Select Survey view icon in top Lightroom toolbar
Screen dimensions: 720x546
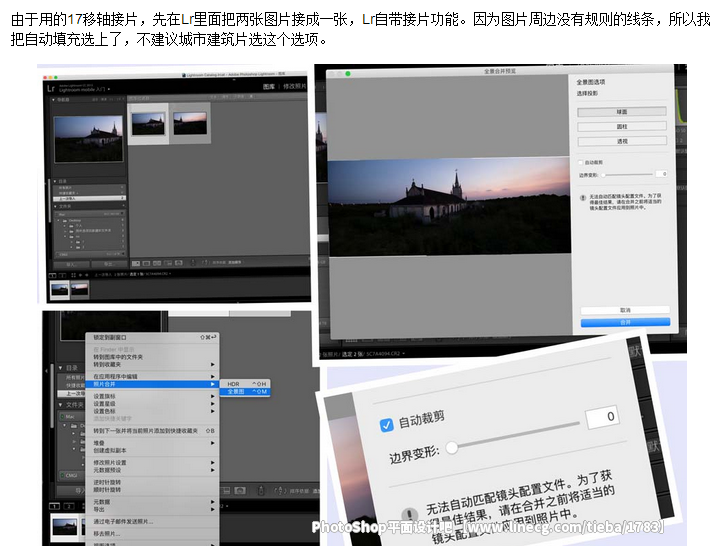coord(168,263)
